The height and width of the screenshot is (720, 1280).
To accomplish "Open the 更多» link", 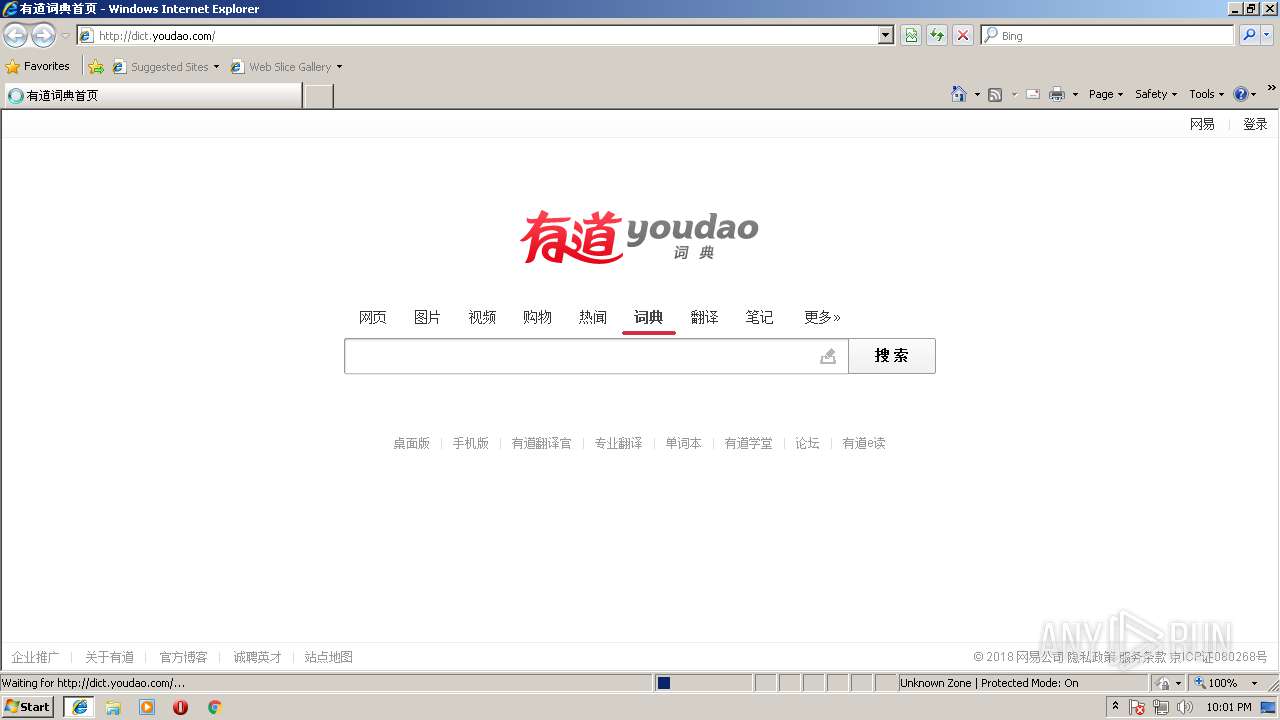I will 822,317.
